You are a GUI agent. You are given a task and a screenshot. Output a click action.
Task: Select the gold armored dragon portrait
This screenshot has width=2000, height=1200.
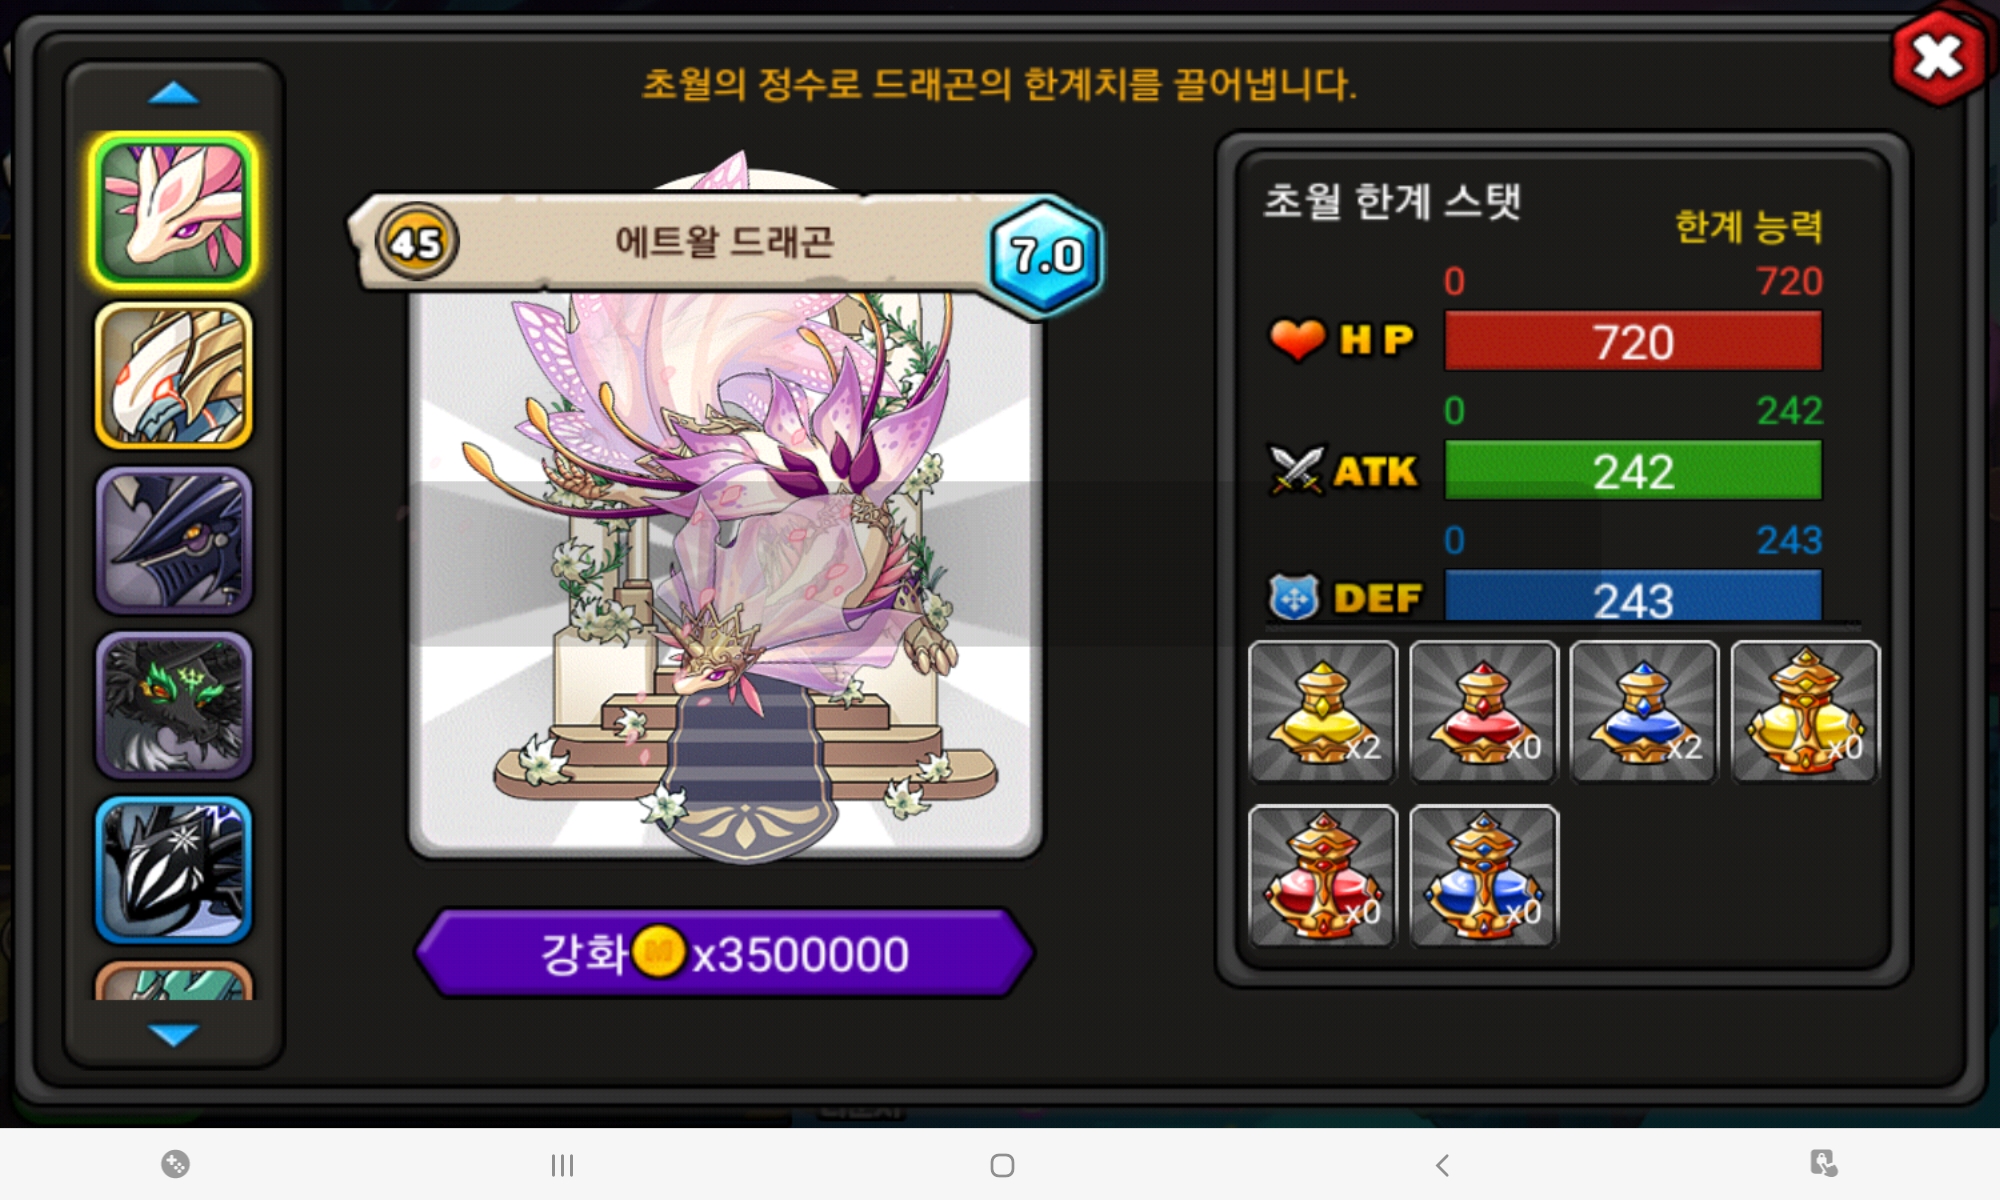click(174, 375)
